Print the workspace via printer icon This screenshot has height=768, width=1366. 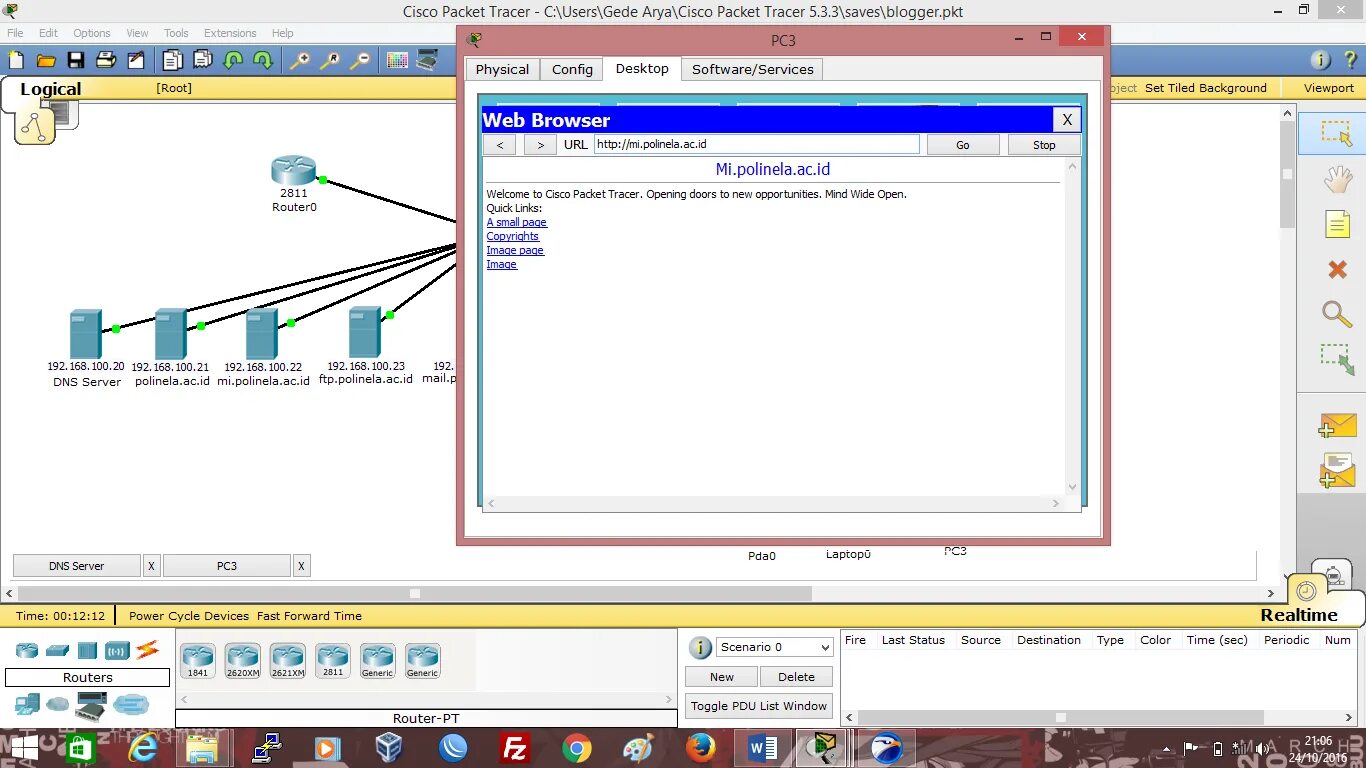pyautogui.click(x=105, y=60)
